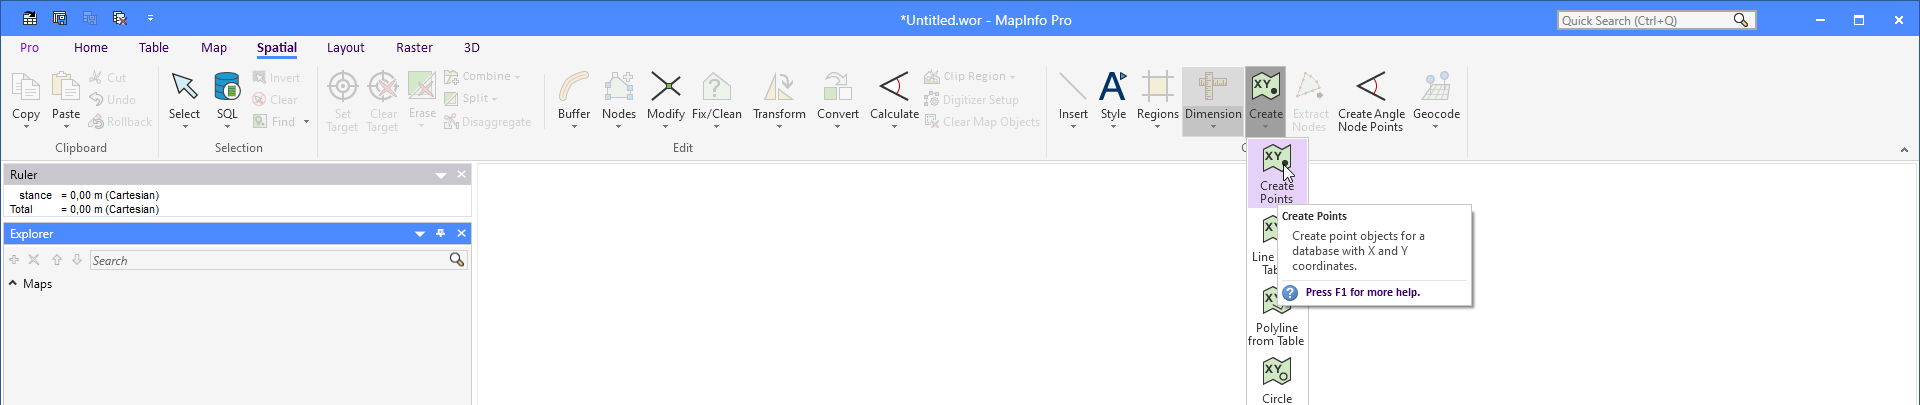The width and height of the screenshot is (1920, 405).
Task: Collapse the ribbon with the chevron
Action: tap(1904, 150)
